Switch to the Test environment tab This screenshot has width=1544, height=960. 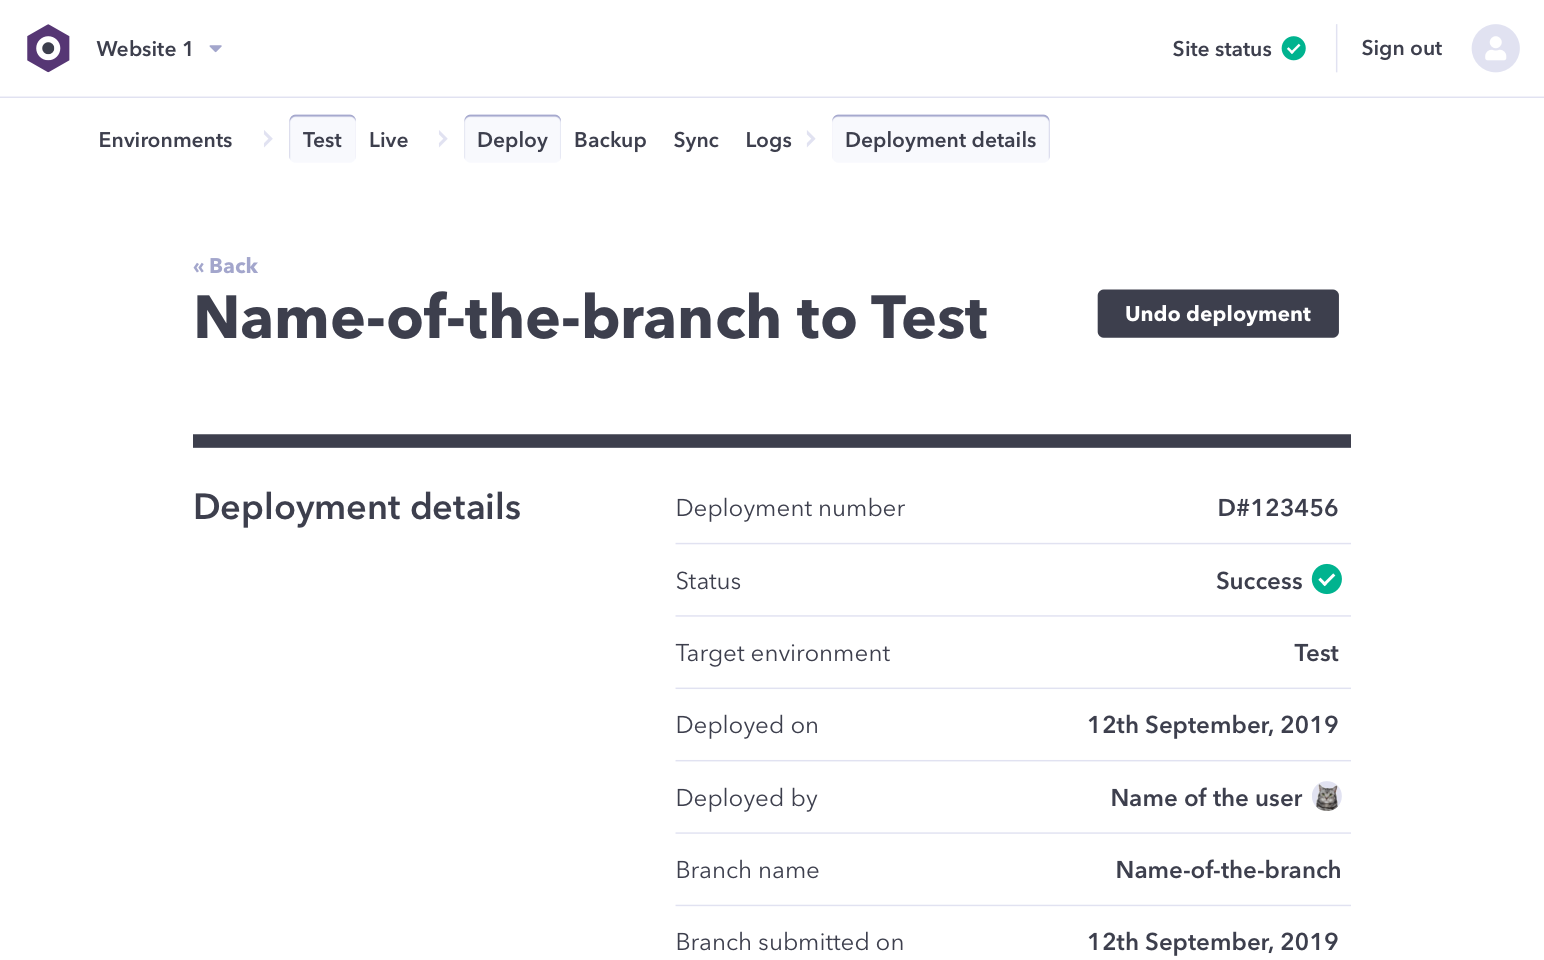321,139
